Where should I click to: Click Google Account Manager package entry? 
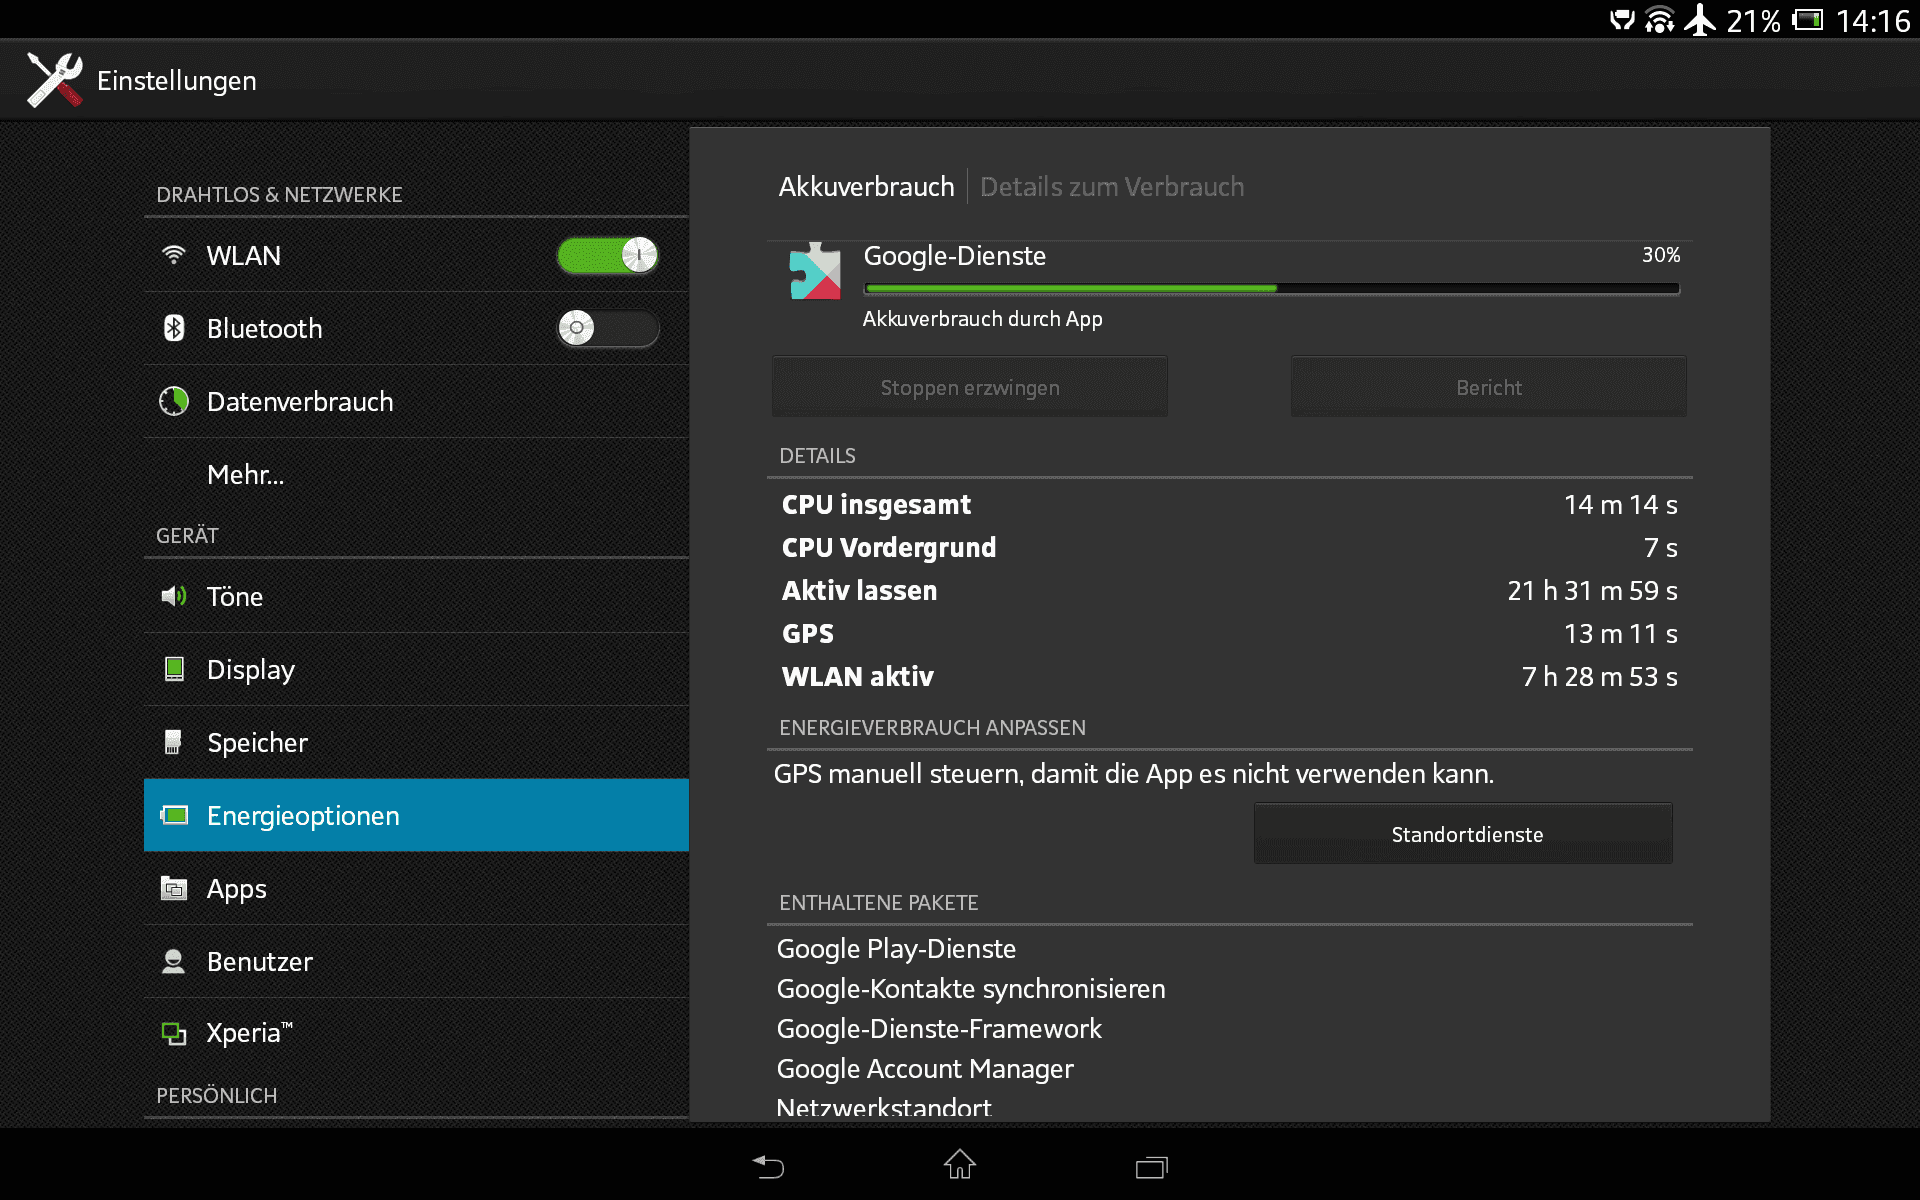coord(925,1069)
